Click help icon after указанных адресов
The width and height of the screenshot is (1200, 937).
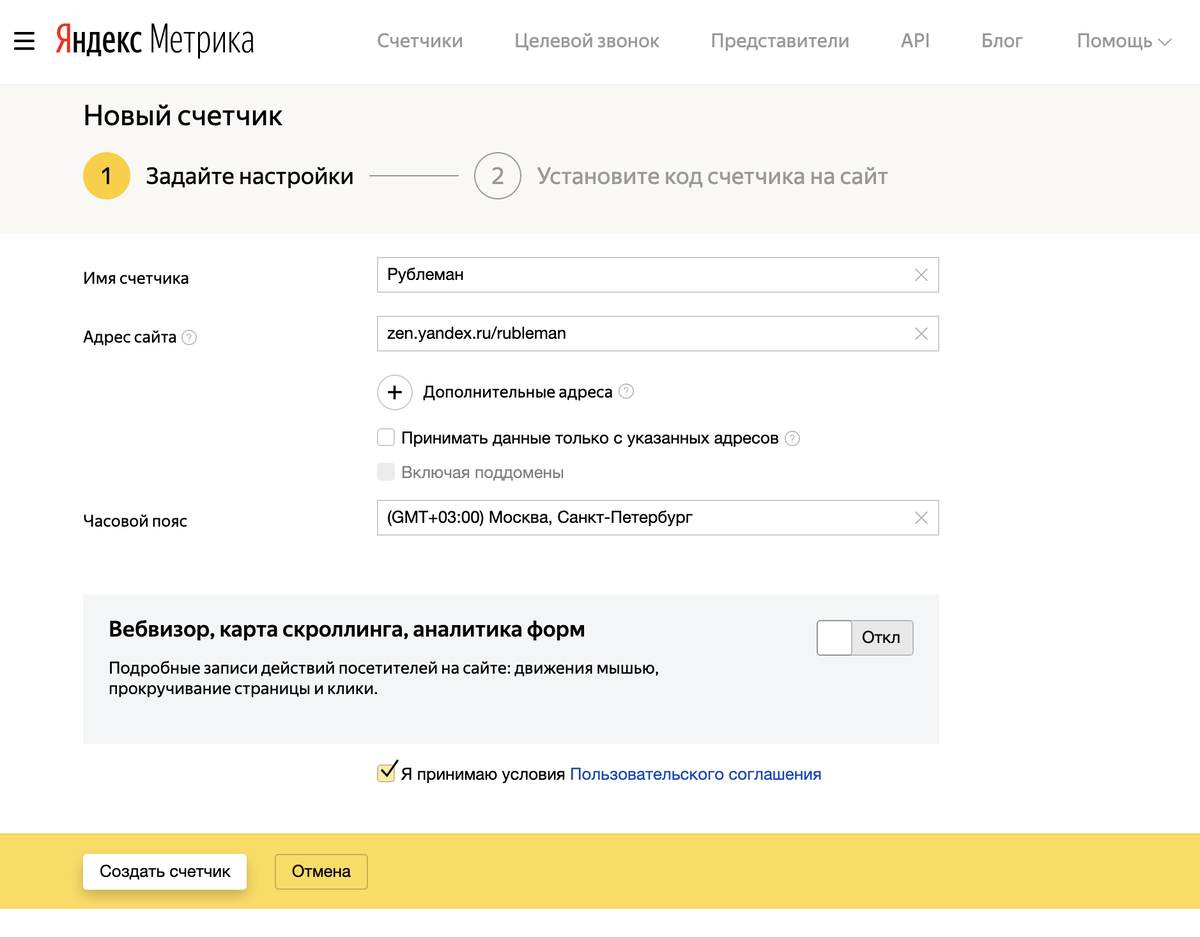point(793,438)
